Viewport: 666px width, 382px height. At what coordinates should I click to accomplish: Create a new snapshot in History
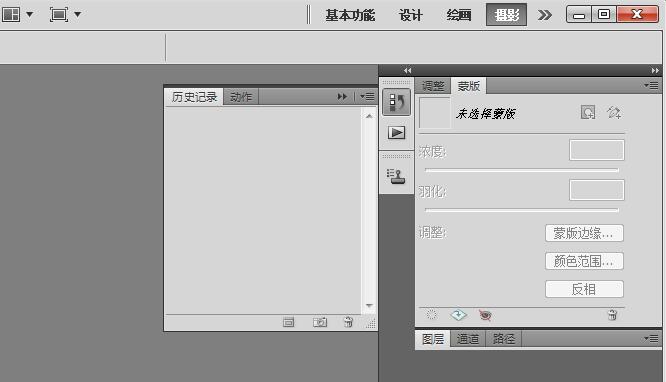click(x=320, y=323)
